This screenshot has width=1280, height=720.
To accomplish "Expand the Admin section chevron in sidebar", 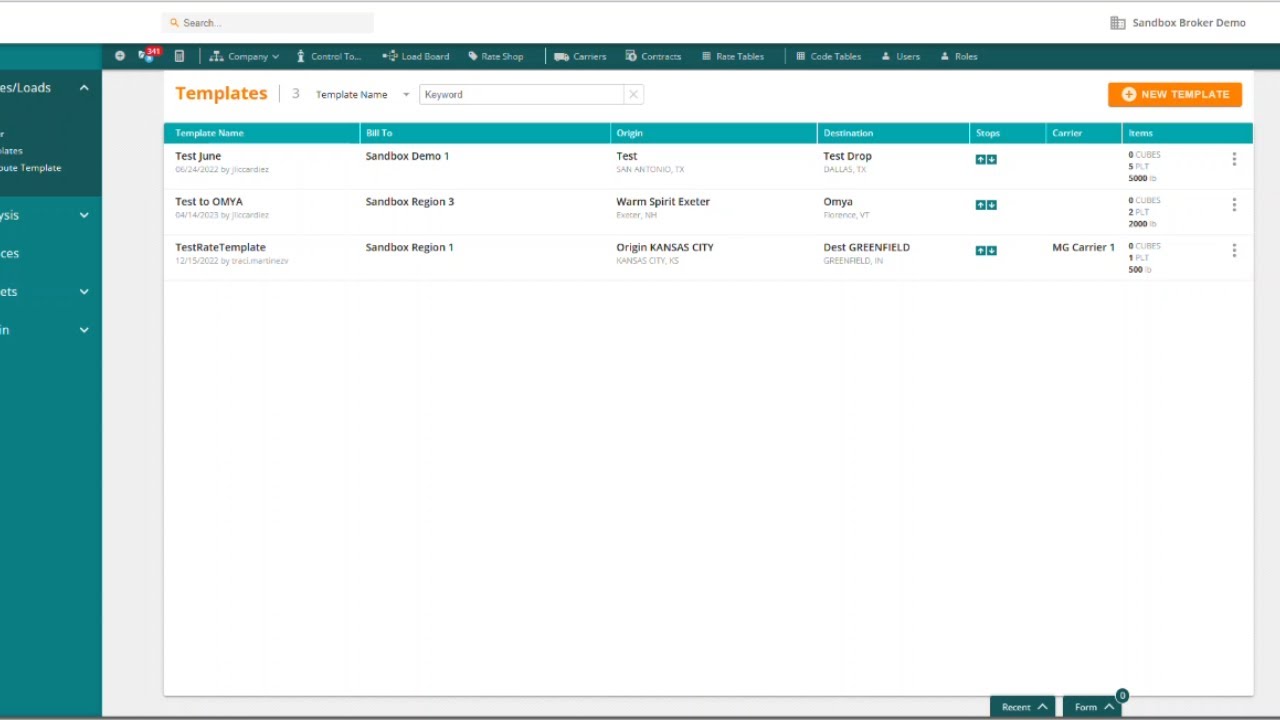I will 84,330.
